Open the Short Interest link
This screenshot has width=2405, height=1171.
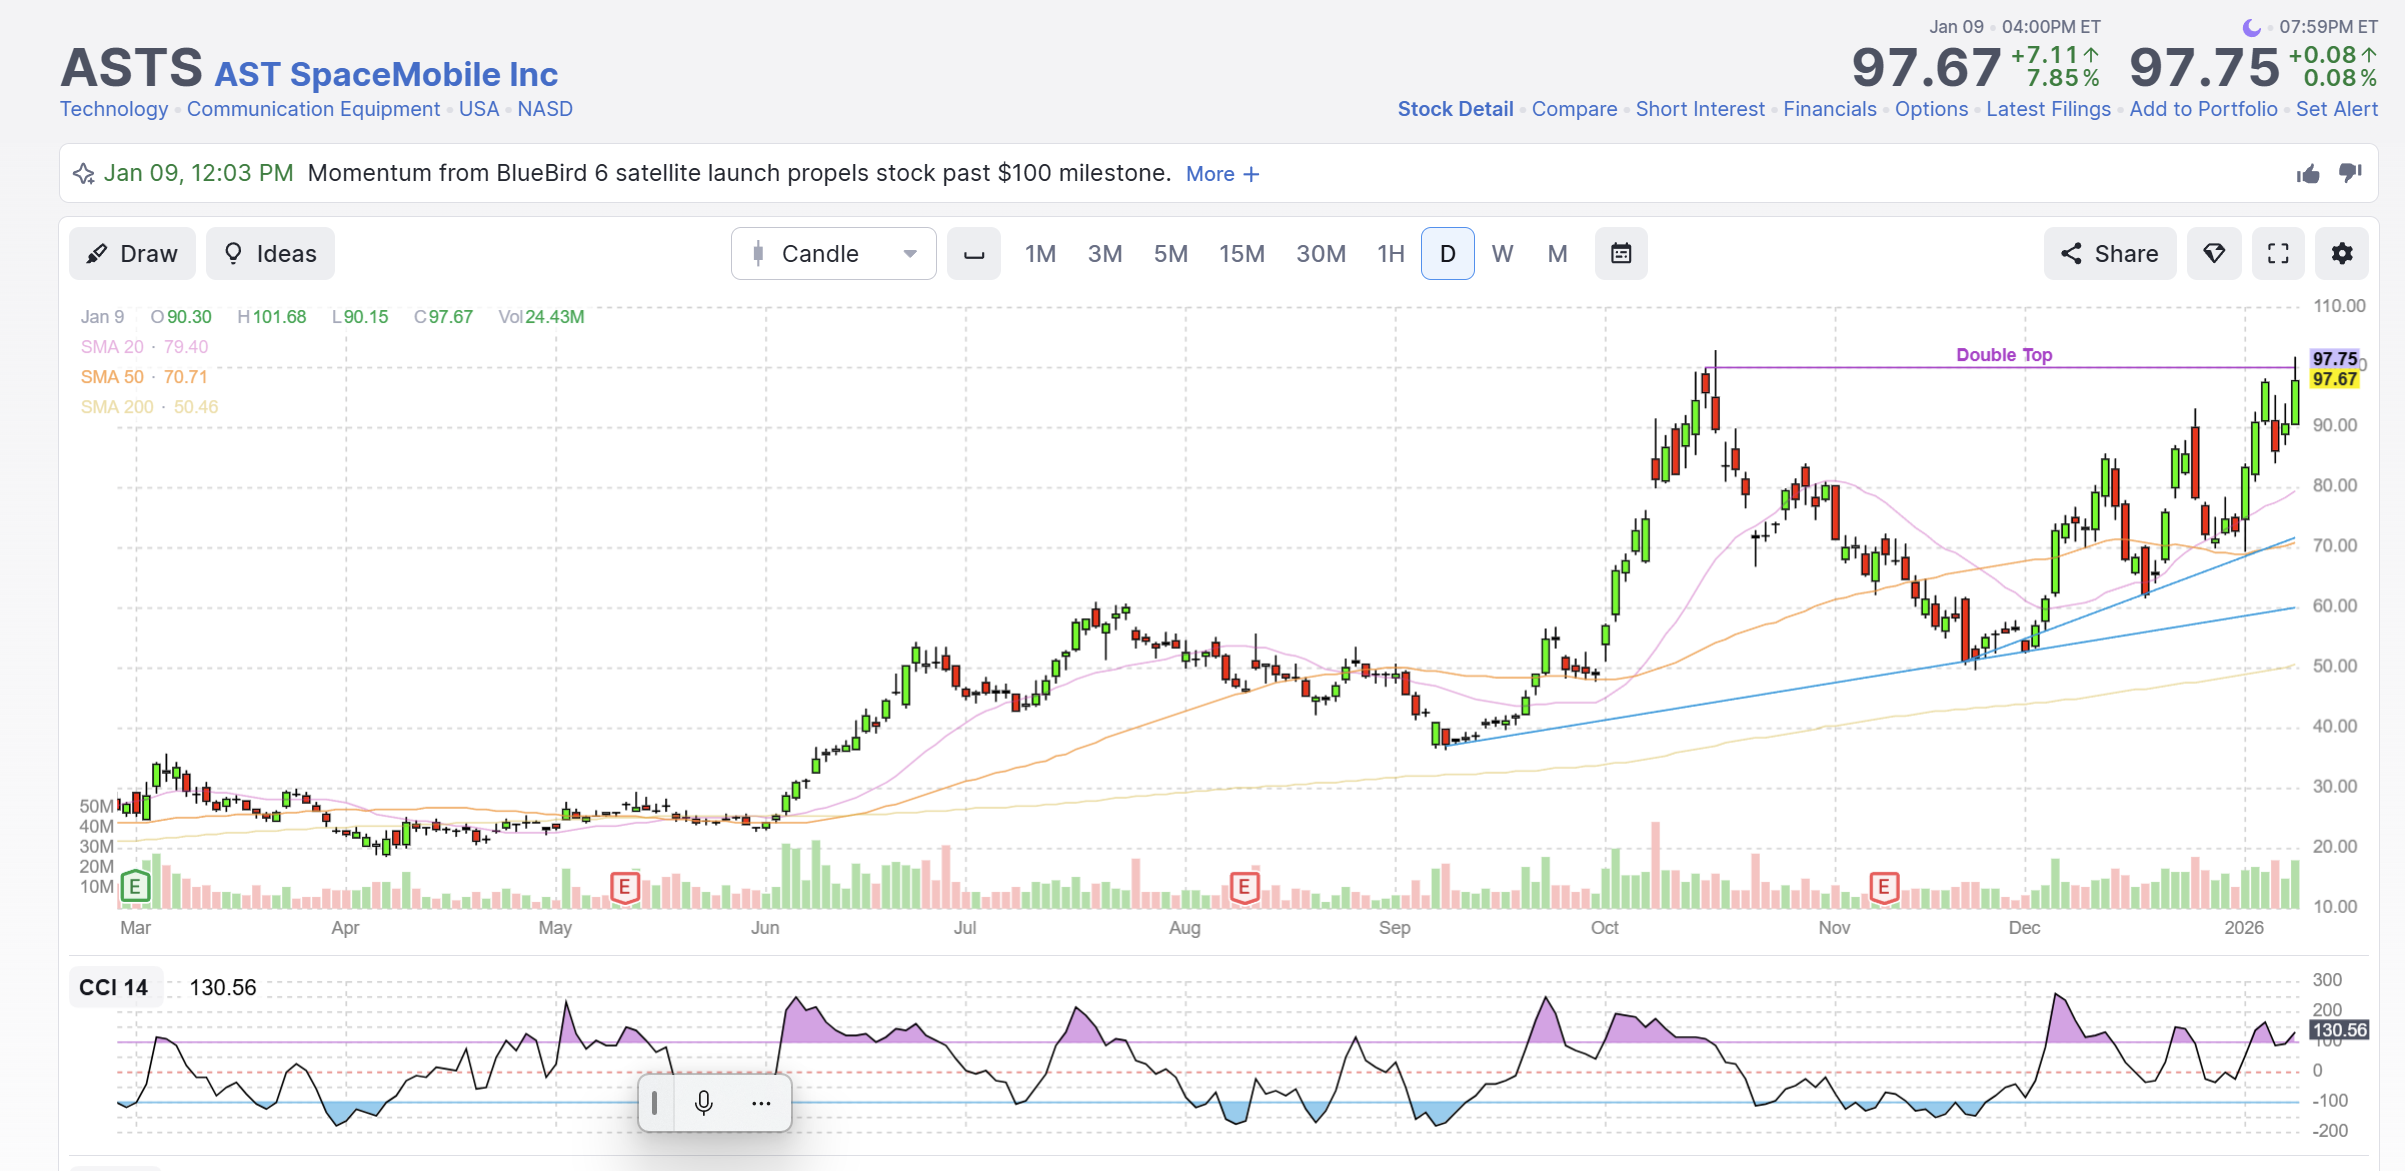click(x=1700, y=109)
